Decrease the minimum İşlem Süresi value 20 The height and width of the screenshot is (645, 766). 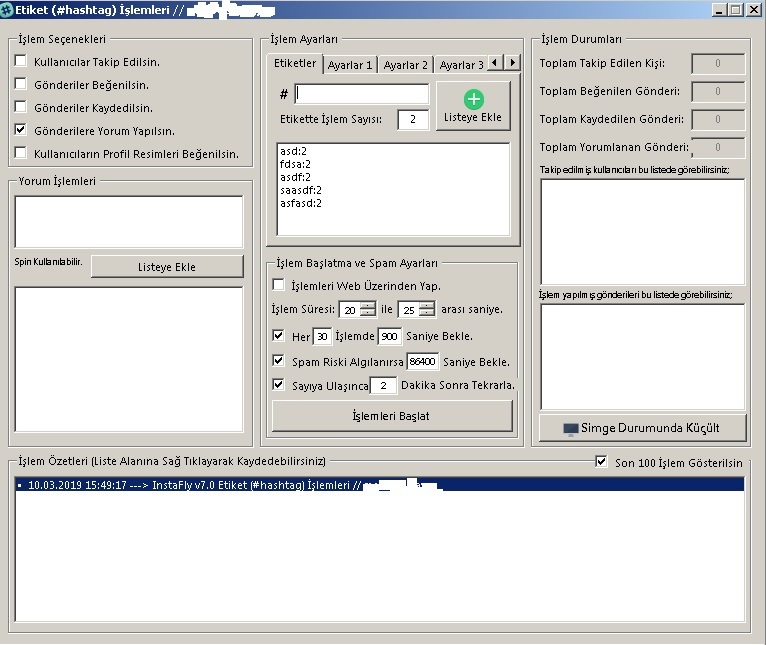click(x=368, y=313)
